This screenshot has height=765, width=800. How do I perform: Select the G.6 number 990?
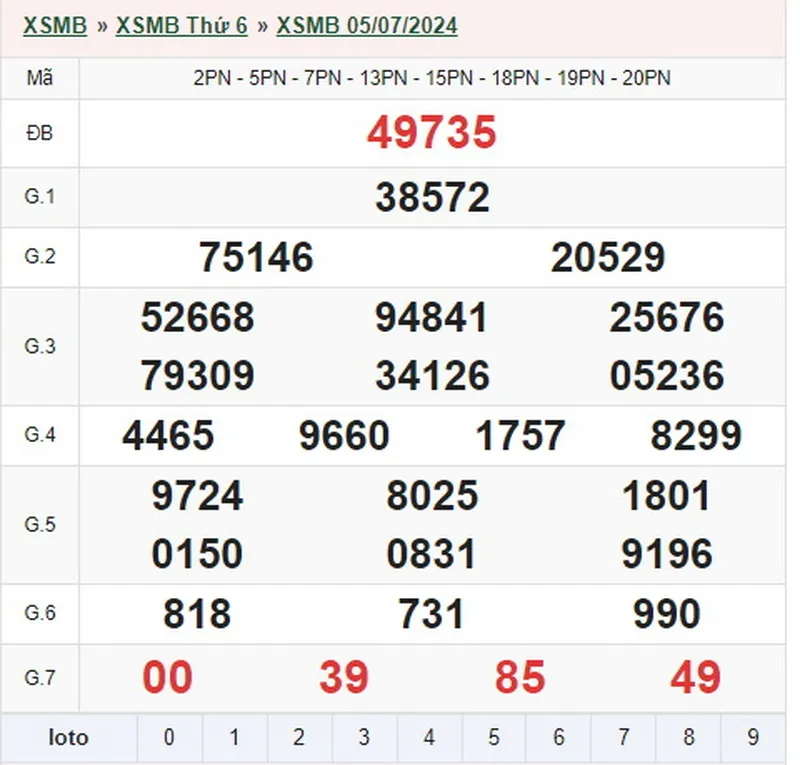click(x=666, y=613)
